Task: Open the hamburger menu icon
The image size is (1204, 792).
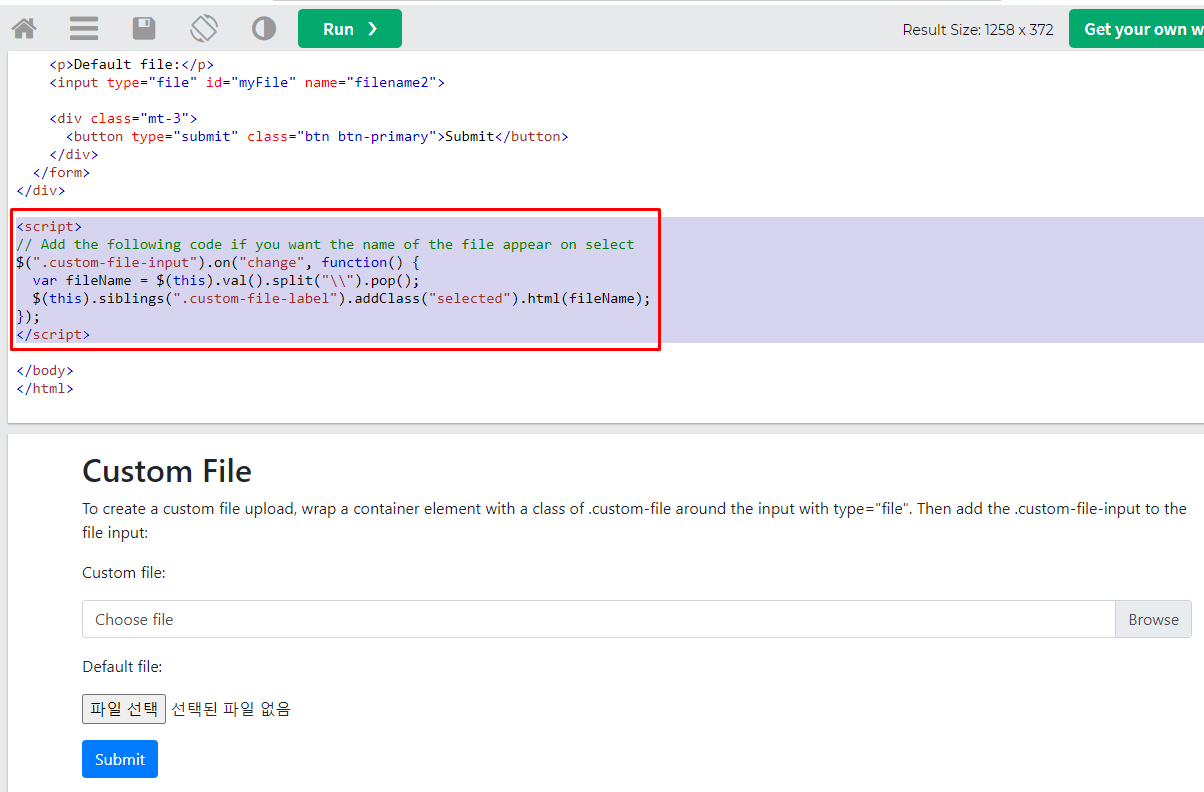Action: [84, 29]
